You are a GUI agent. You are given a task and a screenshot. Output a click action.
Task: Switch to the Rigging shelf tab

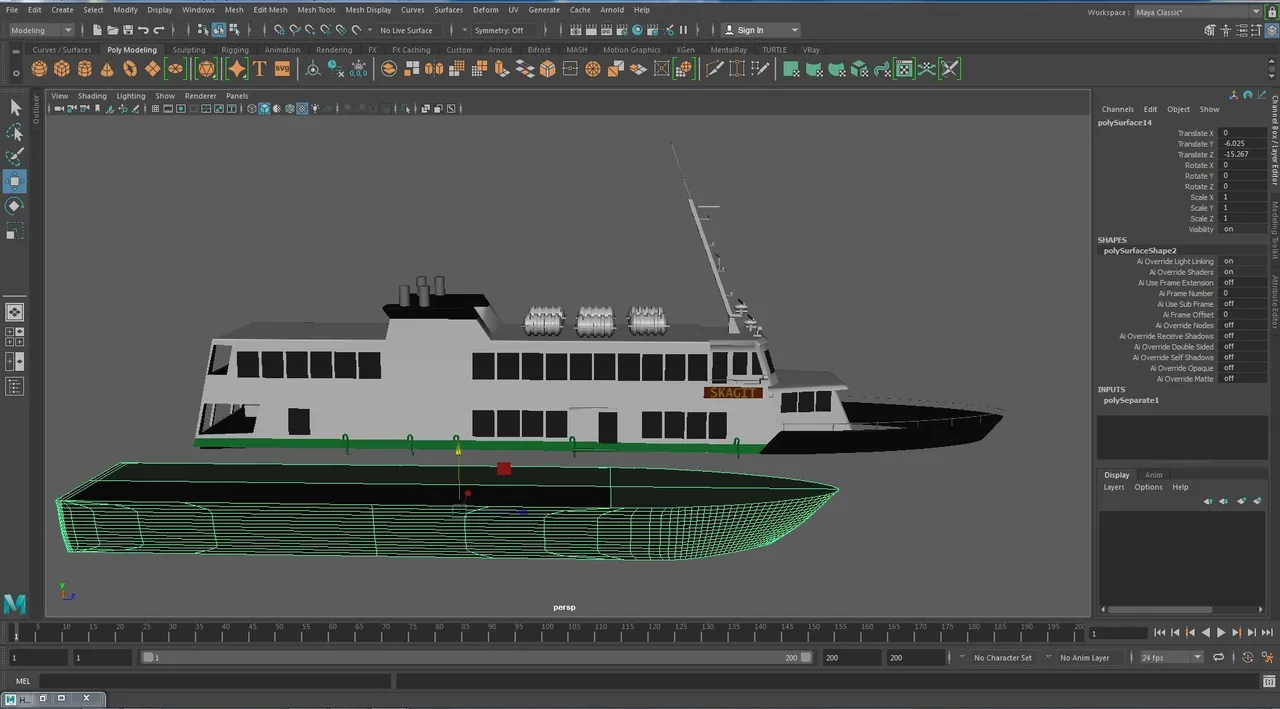click(x=235, y=49)
